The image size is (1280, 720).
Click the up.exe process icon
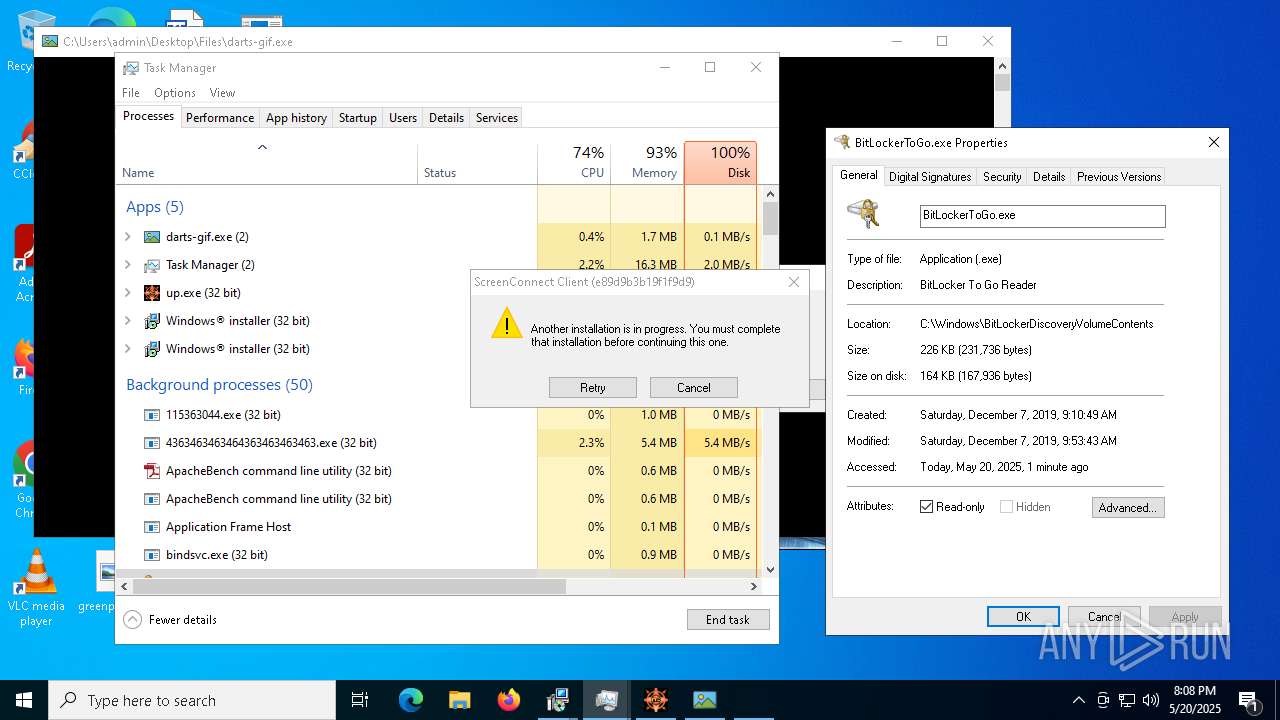coord(152,293)
